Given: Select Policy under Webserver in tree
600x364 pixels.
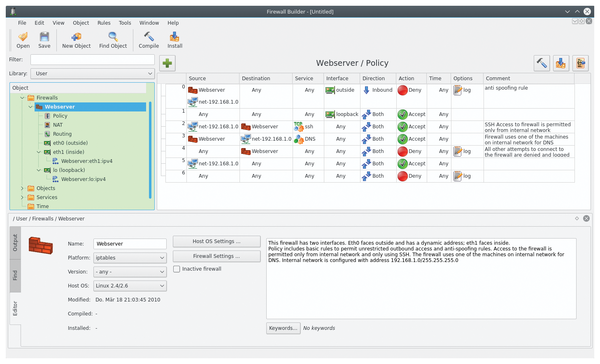Looking at the screenshot, I should 60,116.
